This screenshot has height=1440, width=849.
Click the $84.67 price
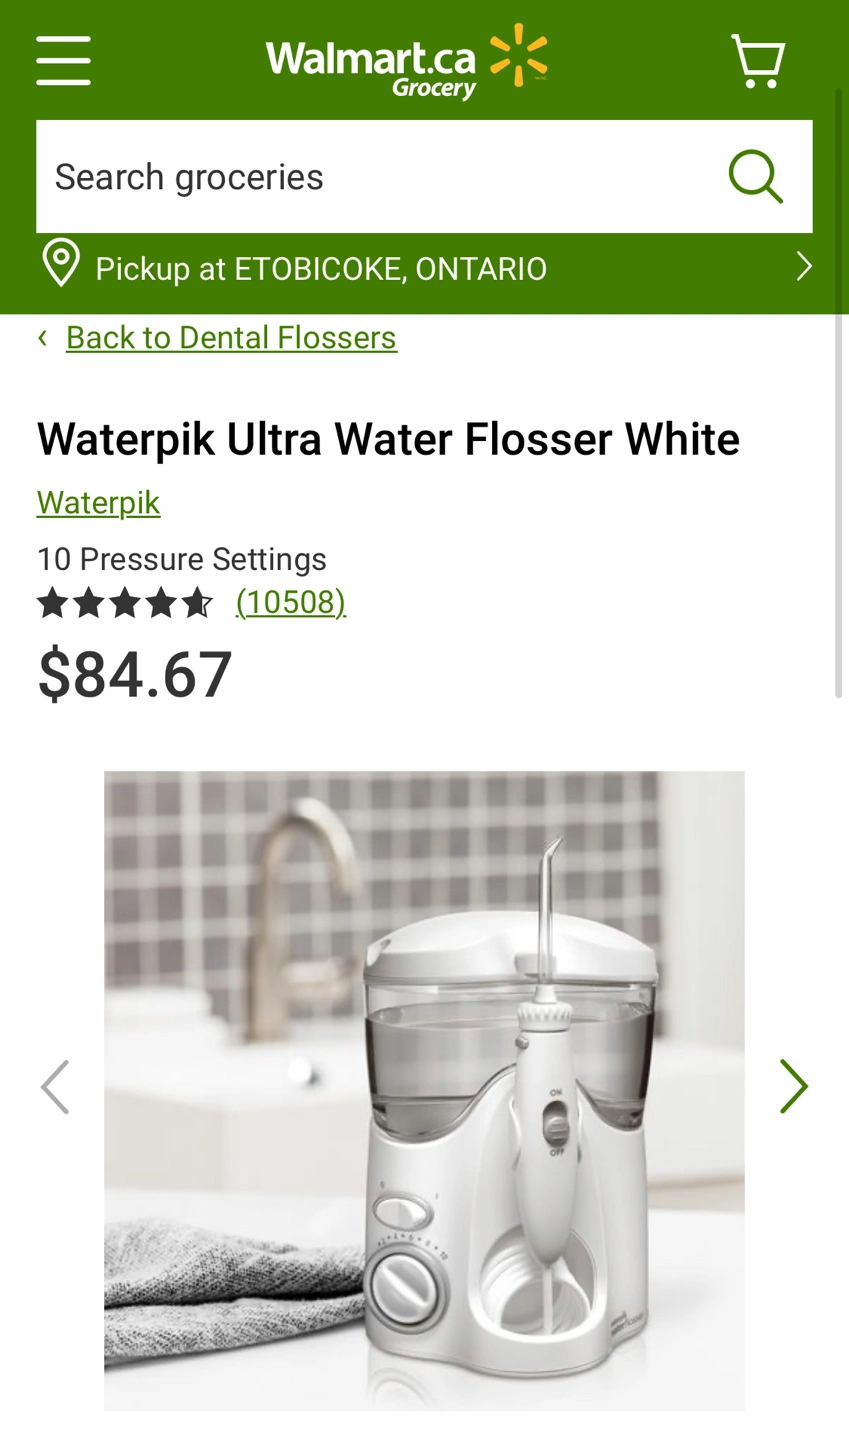[135, 674]
